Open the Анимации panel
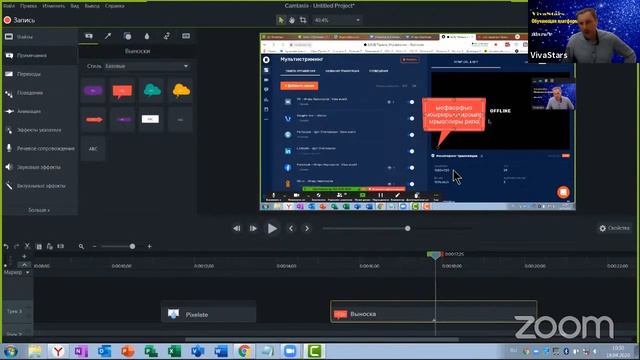 coord(40,111)
